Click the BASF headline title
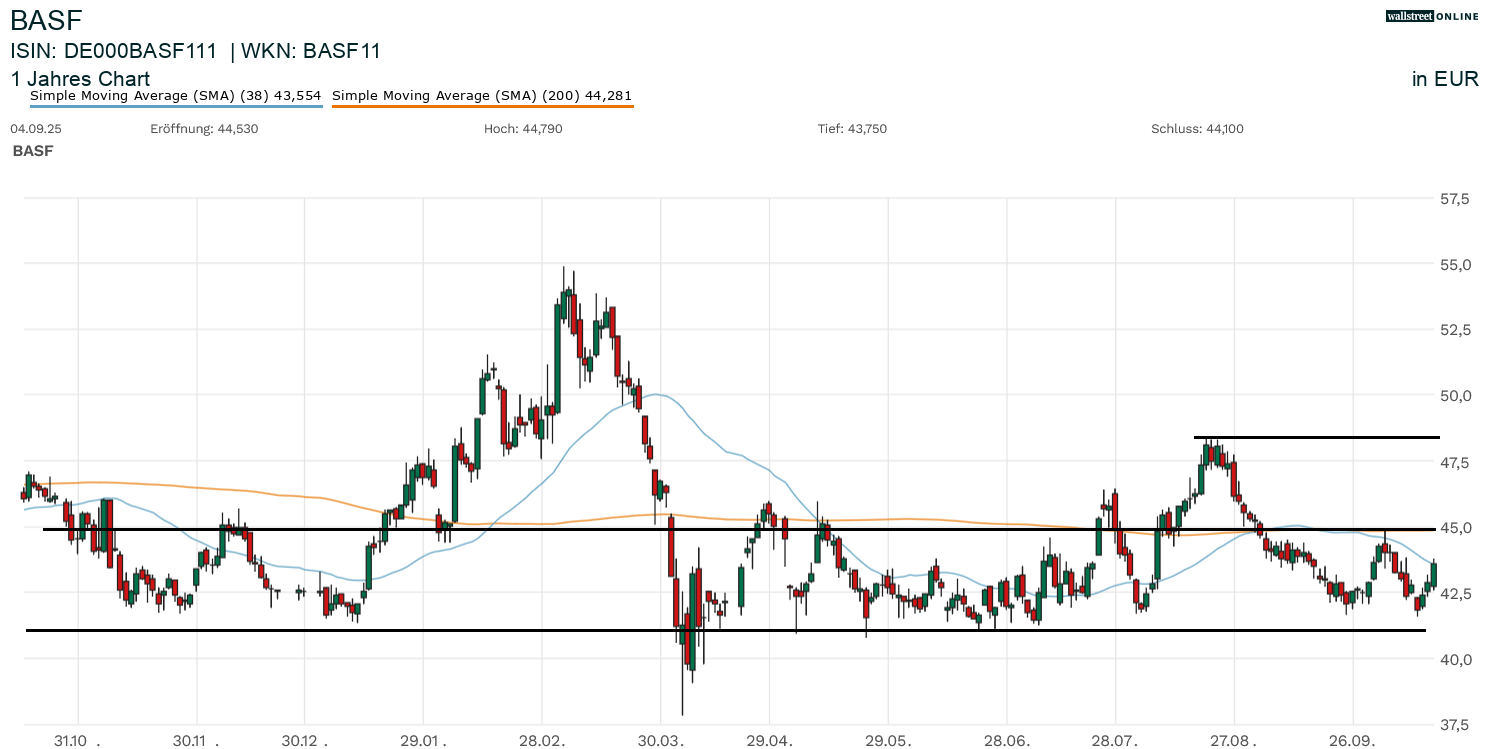 pos(46,20)
